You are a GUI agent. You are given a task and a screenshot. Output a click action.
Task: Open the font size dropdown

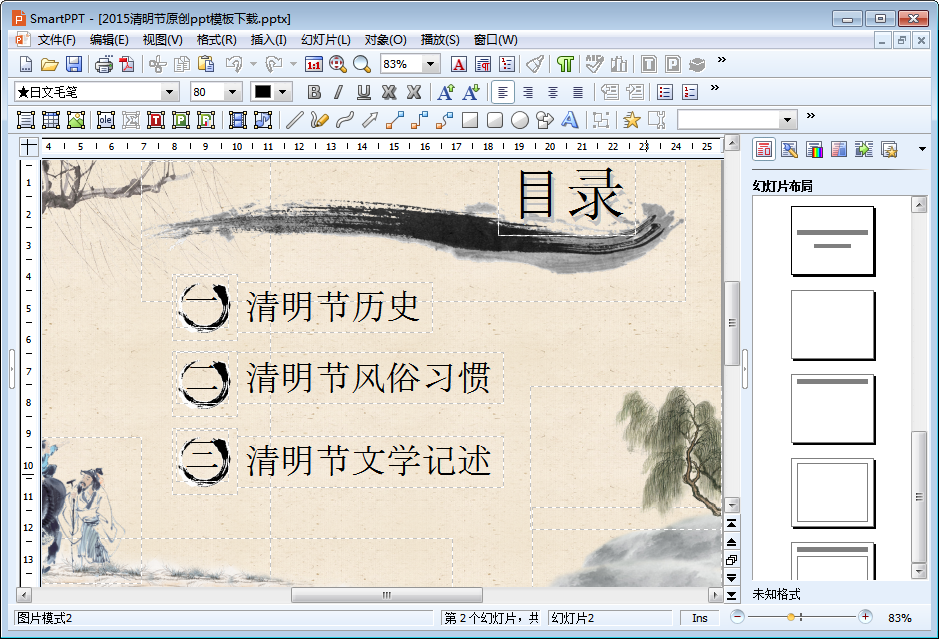tap(232, 92)
